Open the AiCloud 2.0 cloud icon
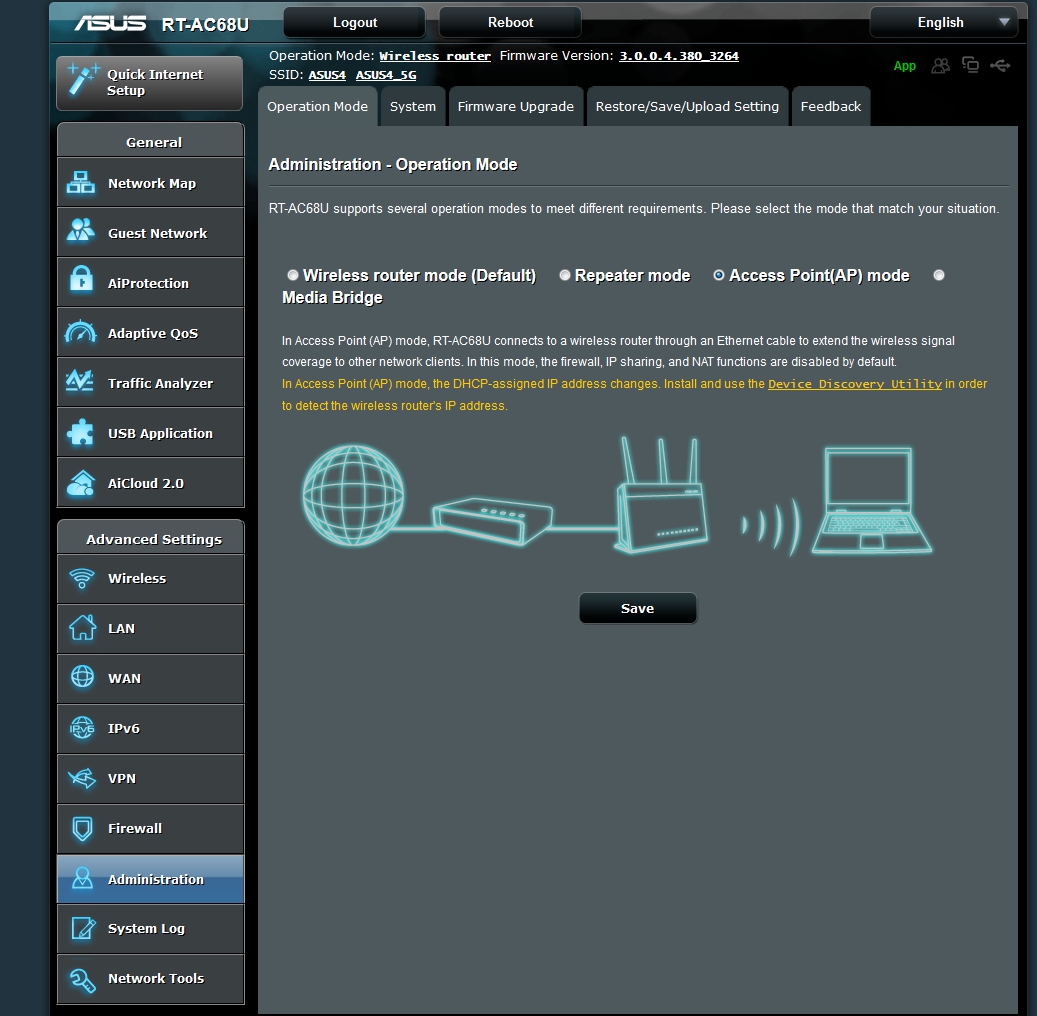Image resolution: width=1037 pixels, height=1016 pixels. [x=81, y=483]
